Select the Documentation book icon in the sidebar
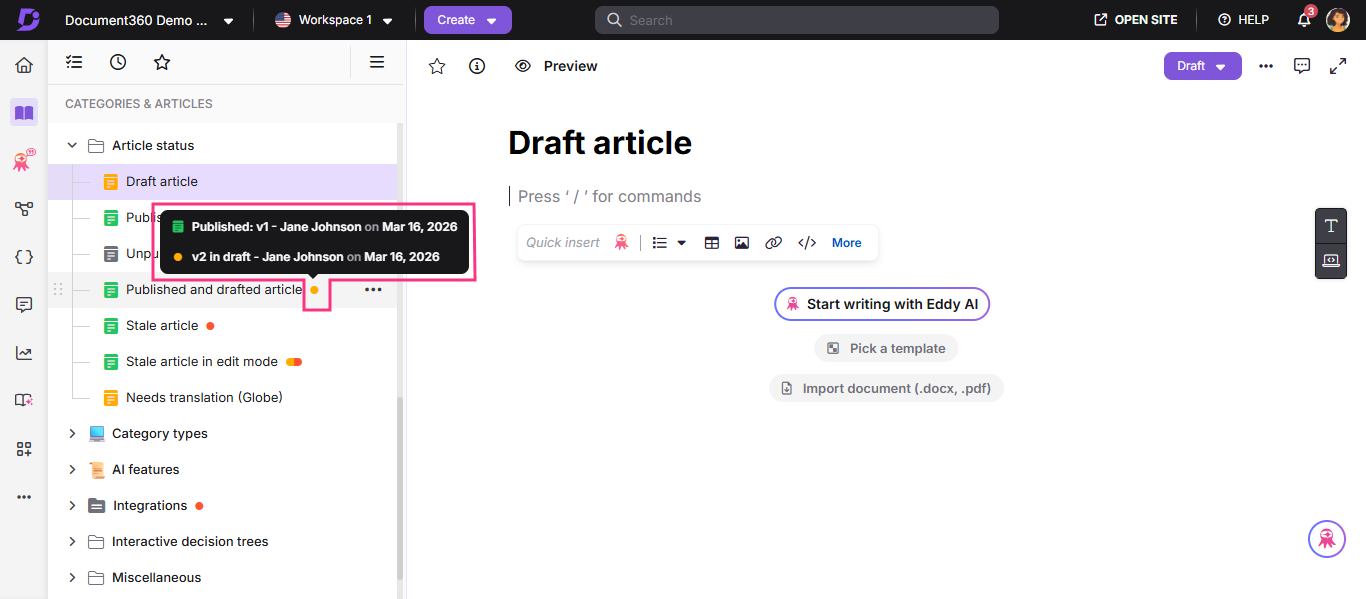Image resolution: width=1366 pixels, height=599 pixels. coord(23,112)
